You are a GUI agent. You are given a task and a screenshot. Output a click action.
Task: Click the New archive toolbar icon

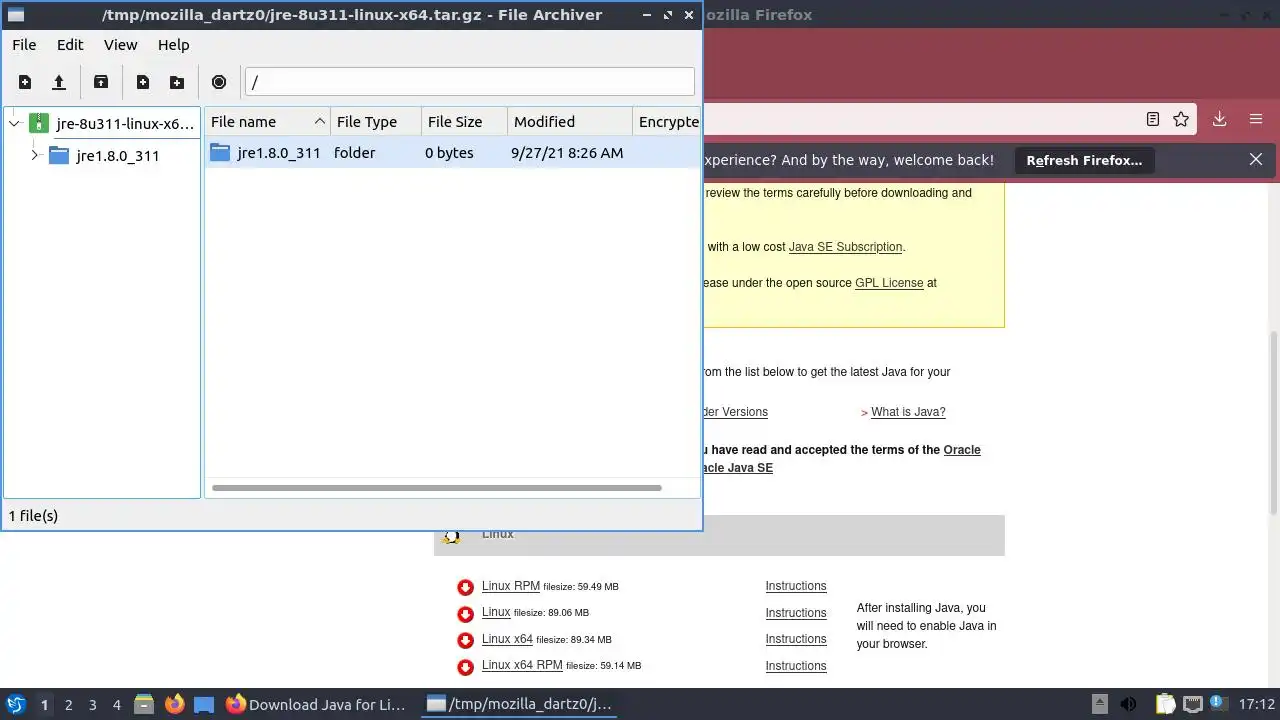[25, 82]
